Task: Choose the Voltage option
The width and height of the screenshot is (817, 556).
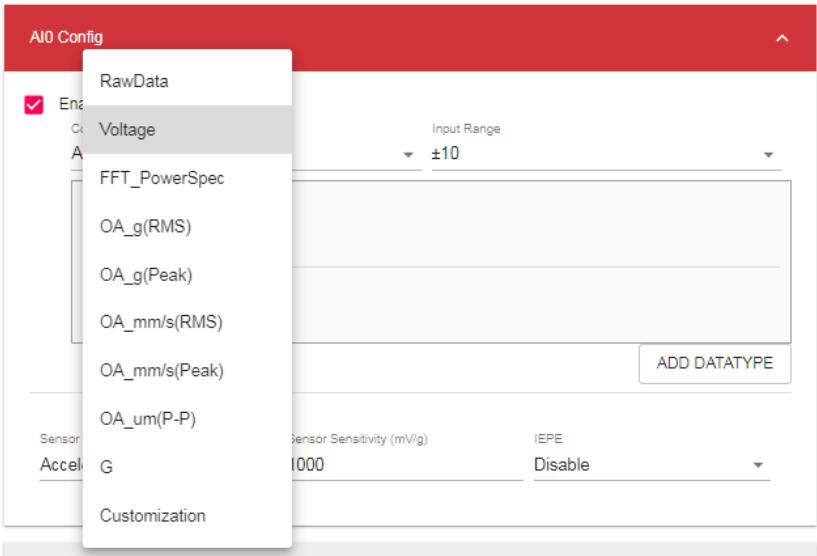Action: [x=187, y=129]
